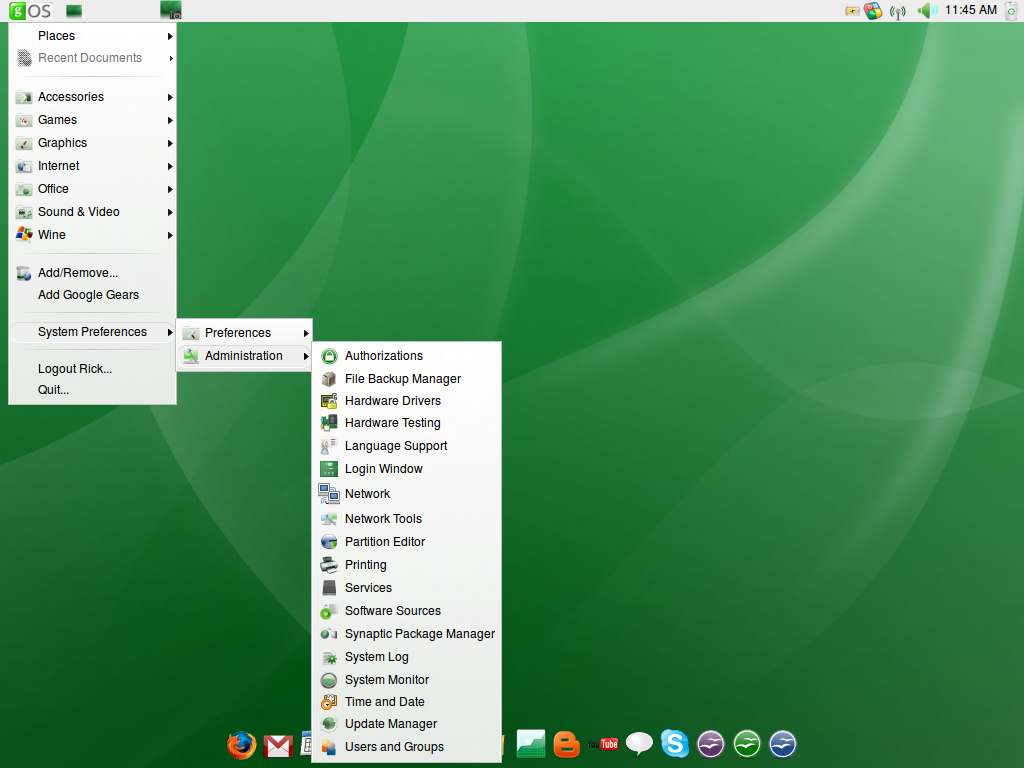
Task: Click the screenshot camera icon in top panel
Action: coord(170,10)
